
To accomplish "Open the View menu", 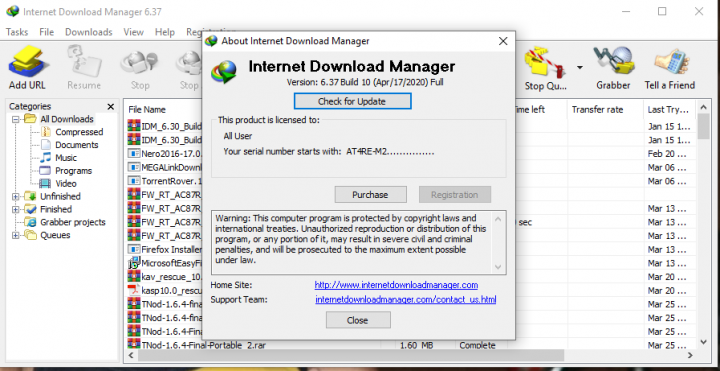I will (x=133, y=32).
